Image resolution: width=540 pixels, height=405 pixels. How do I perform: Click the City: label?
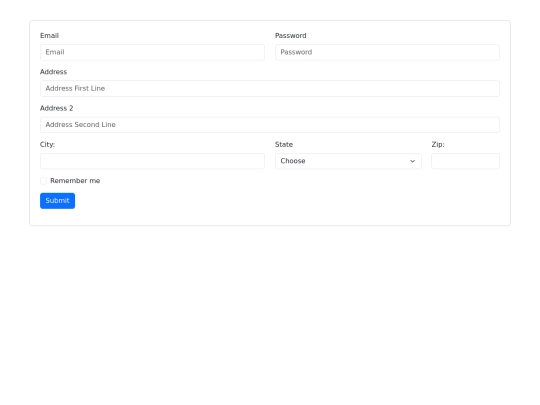(x=48, y=145)
